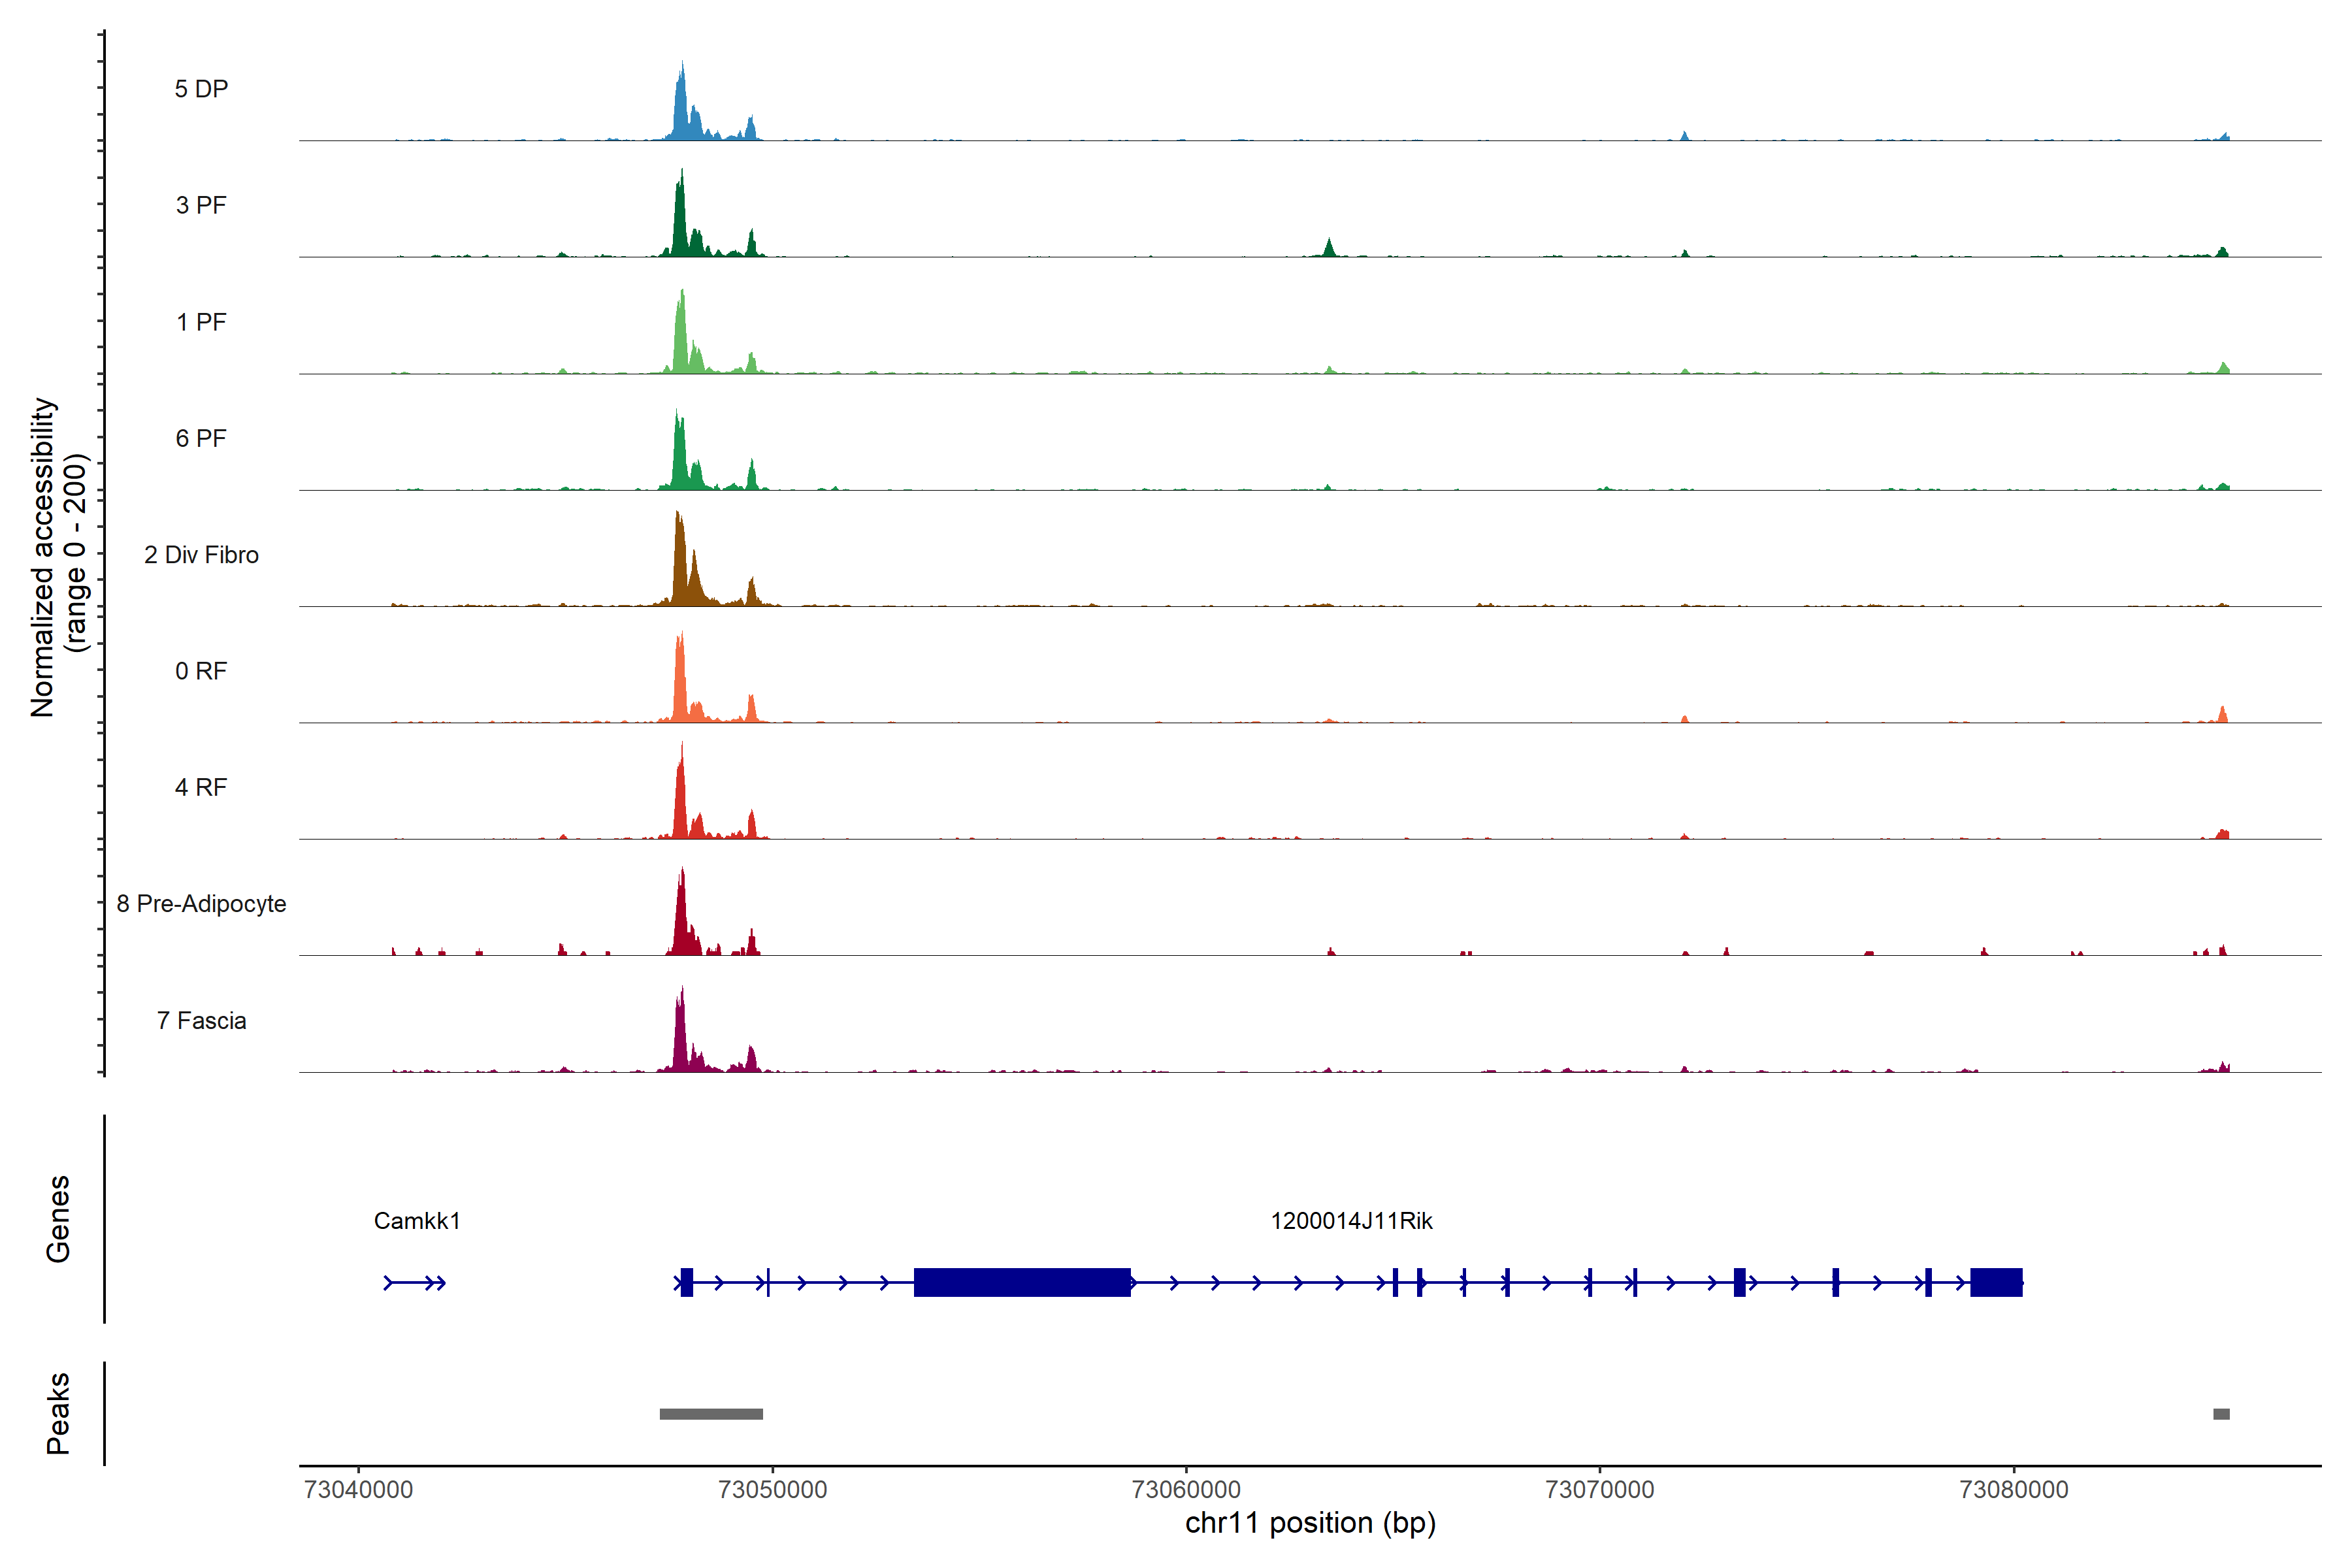
Task: Click the chr11 position axis title
Action: pyautogui.click(x=1310, y=1523)
